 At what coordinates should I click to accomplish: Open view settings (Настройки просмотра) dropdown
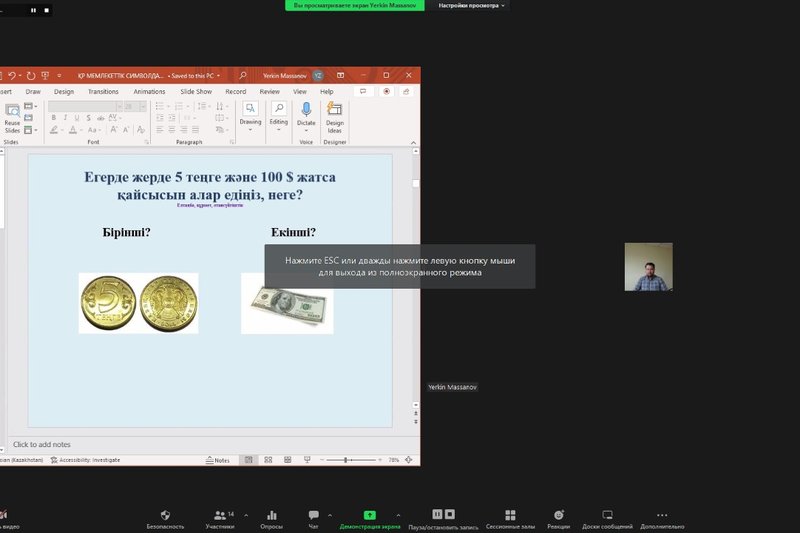pos(471,6)
